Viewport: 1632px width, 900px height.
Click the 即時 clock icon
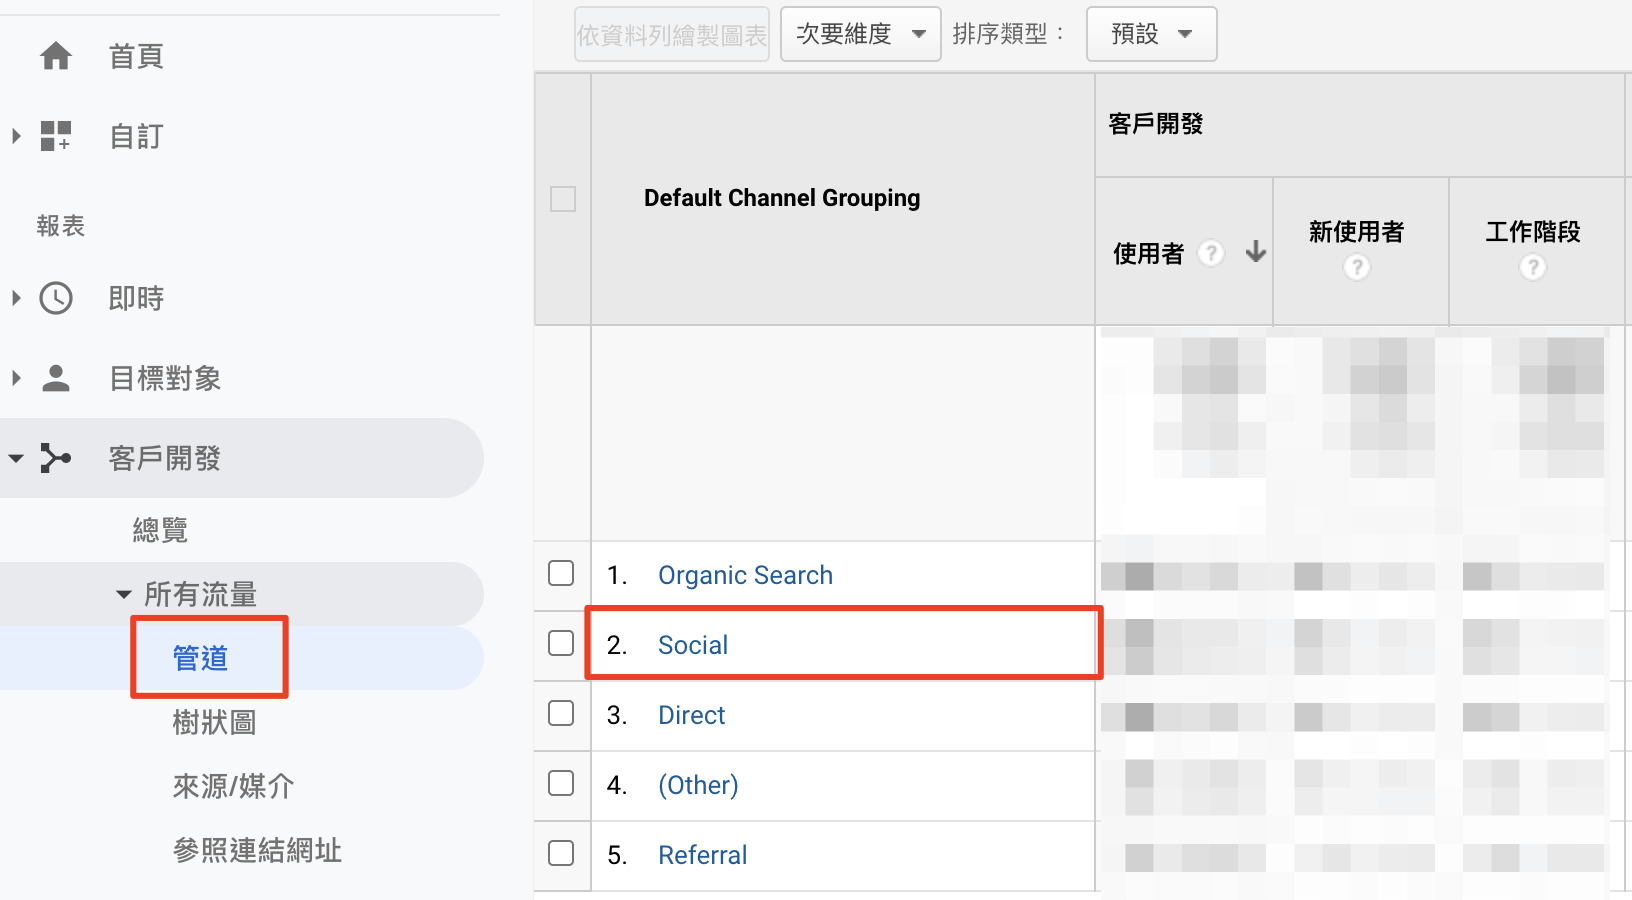click(56, 298)
